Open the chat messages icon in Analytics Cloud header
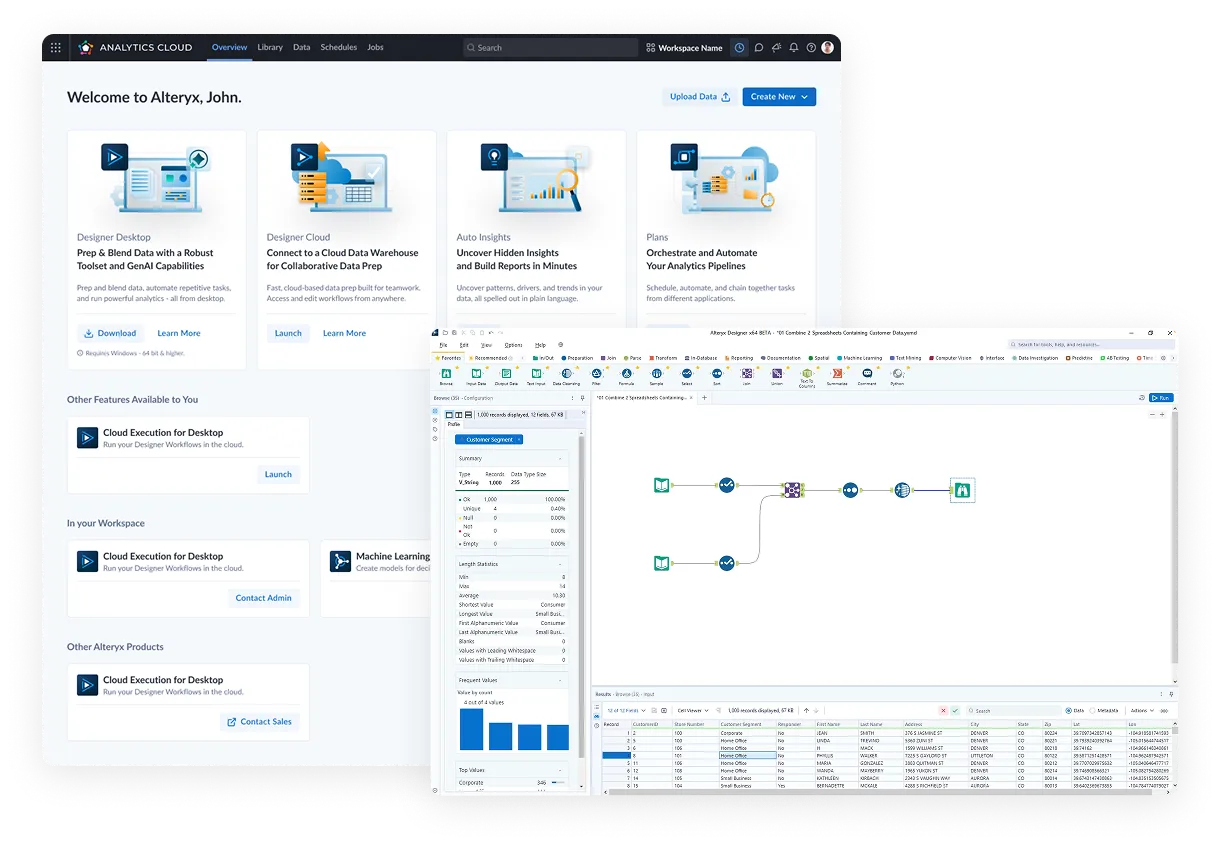The height and width of the screenshot is (846, 1221). point(759,47)
